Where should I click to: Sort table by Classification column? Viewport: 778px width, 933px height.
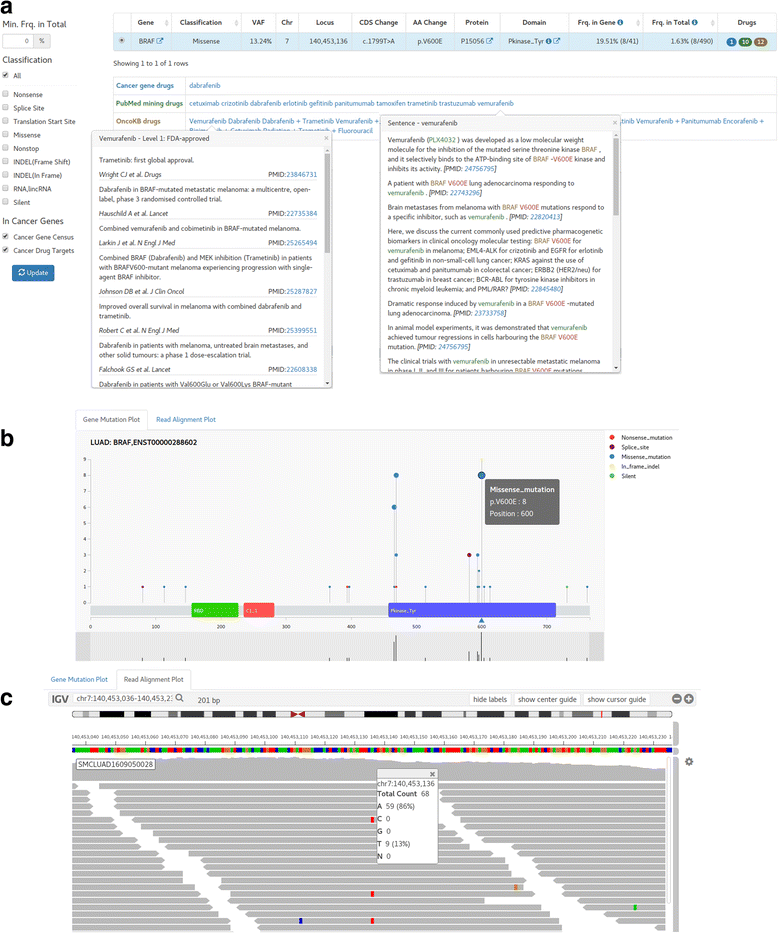click(207, 23)
